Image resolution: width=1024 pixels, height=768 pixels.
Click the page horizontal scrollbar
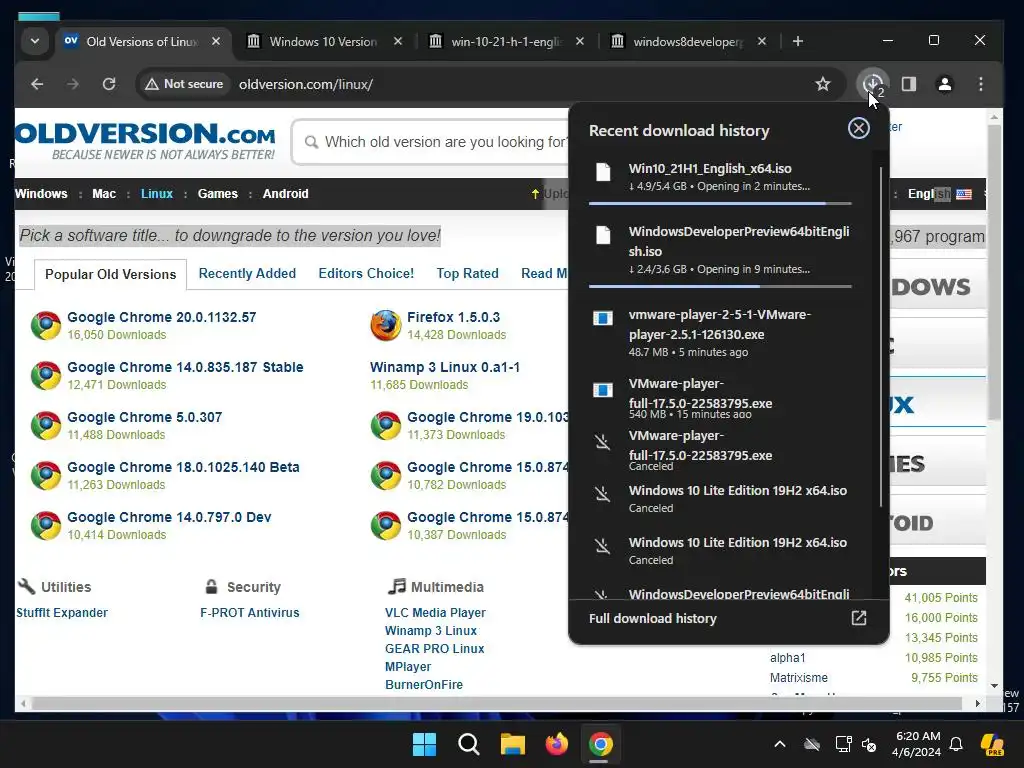tap(496, 703)
